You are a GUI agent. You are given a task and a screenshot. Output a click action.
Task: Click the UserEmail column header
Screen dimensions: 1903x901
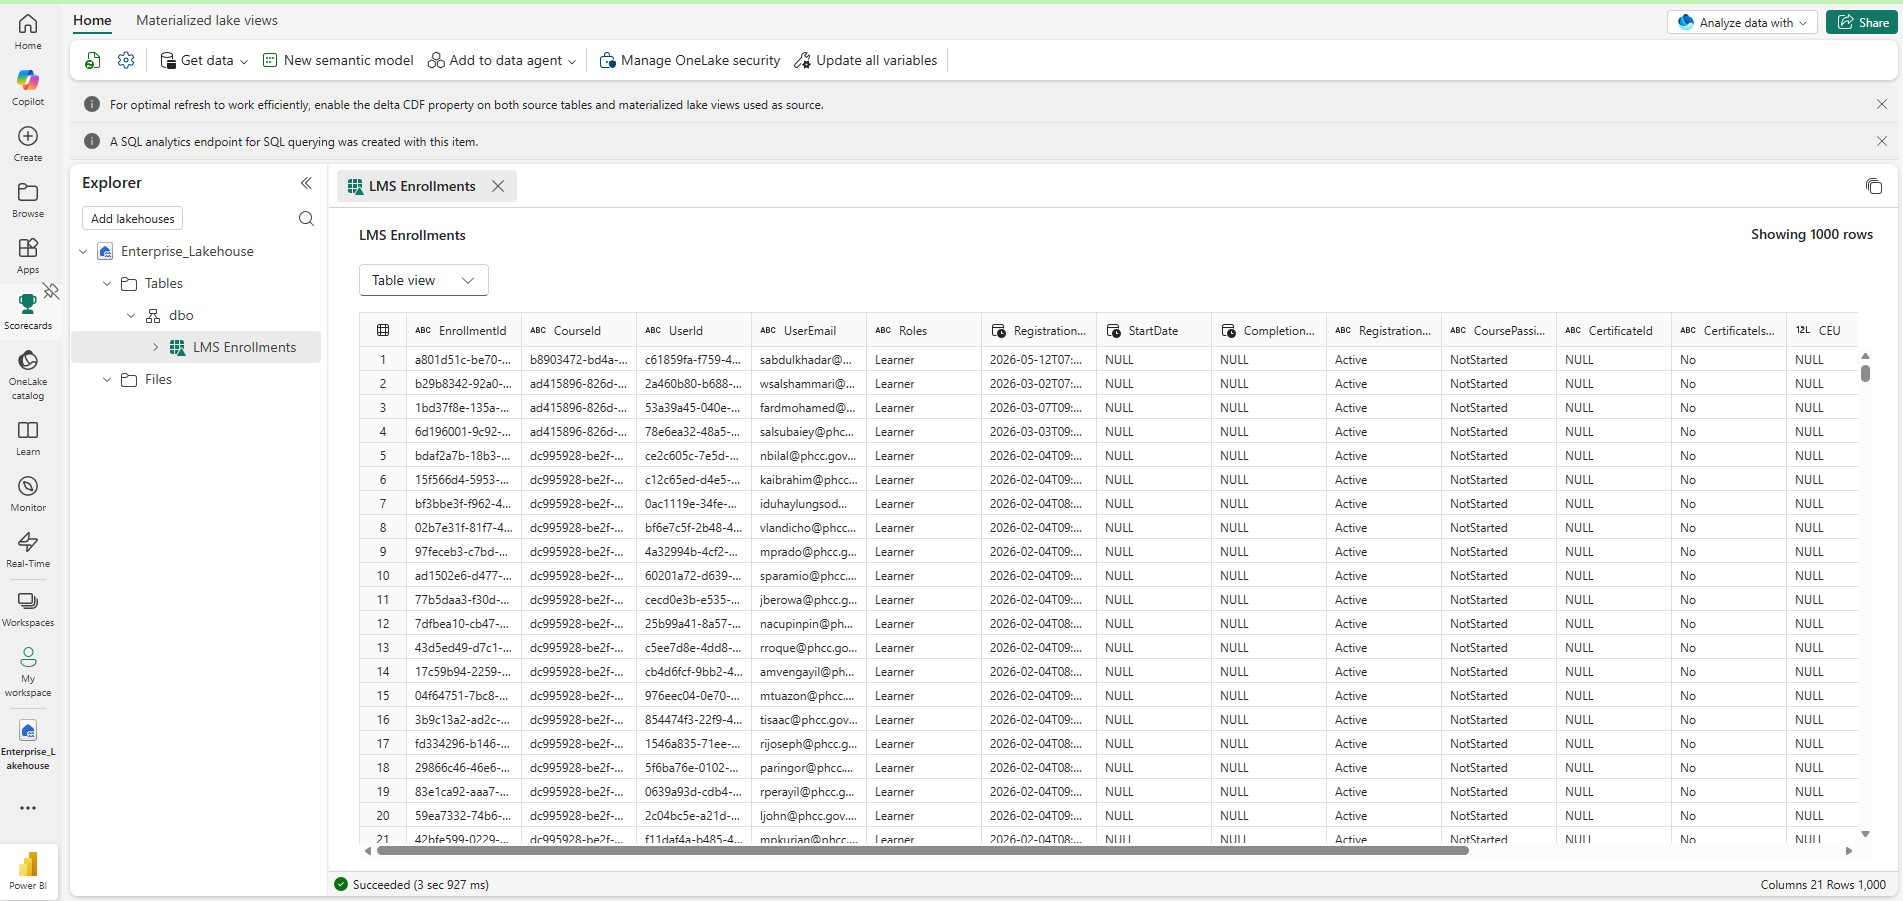coord(809,331)
